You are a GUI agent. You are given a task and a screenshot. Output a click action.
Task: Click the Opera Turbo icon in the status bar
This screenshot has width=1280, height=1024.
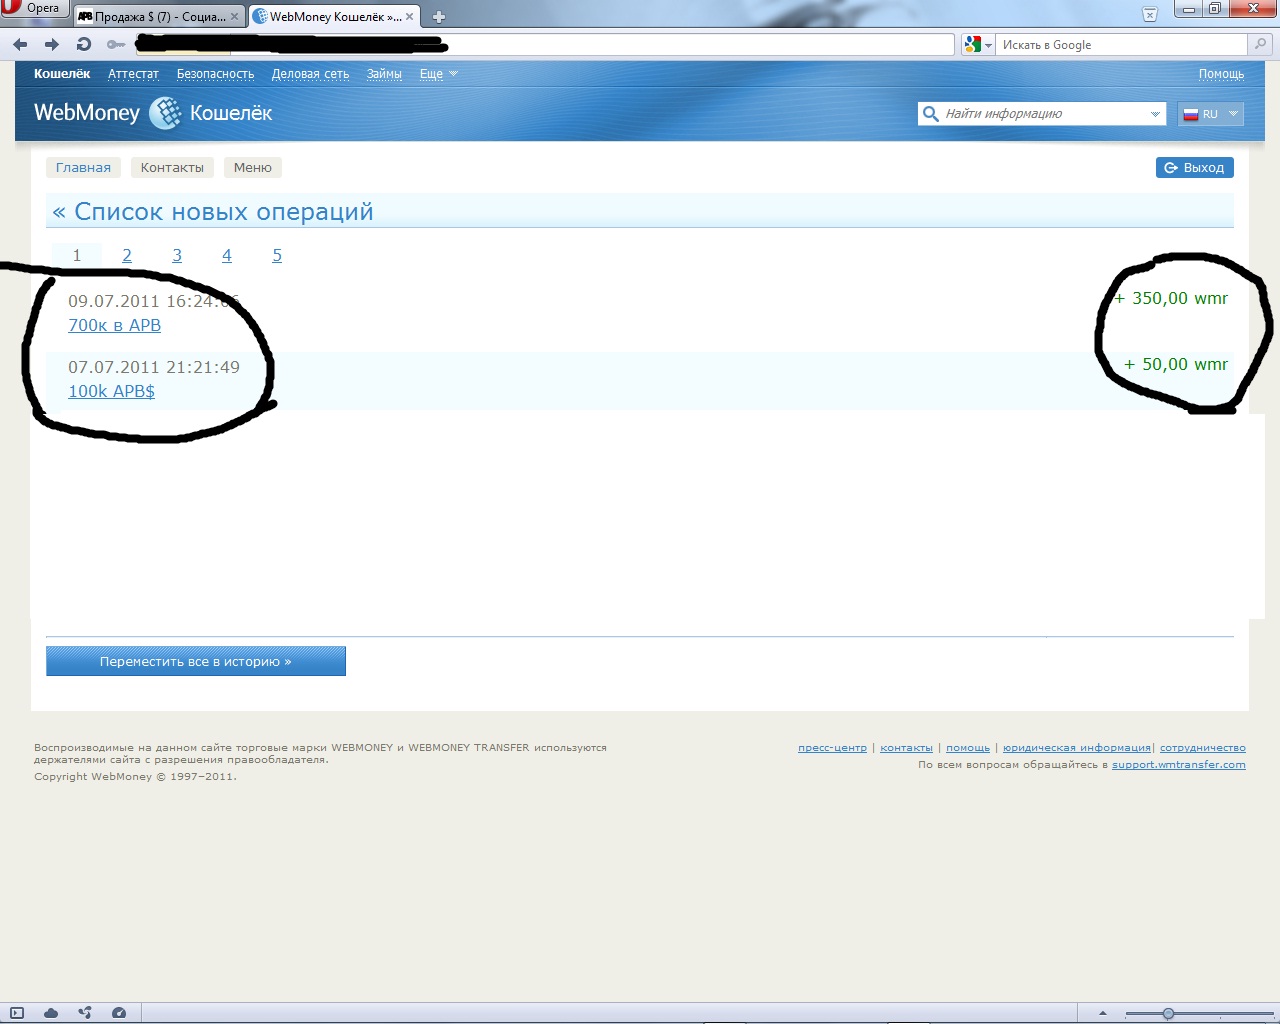pos(119,1013)
